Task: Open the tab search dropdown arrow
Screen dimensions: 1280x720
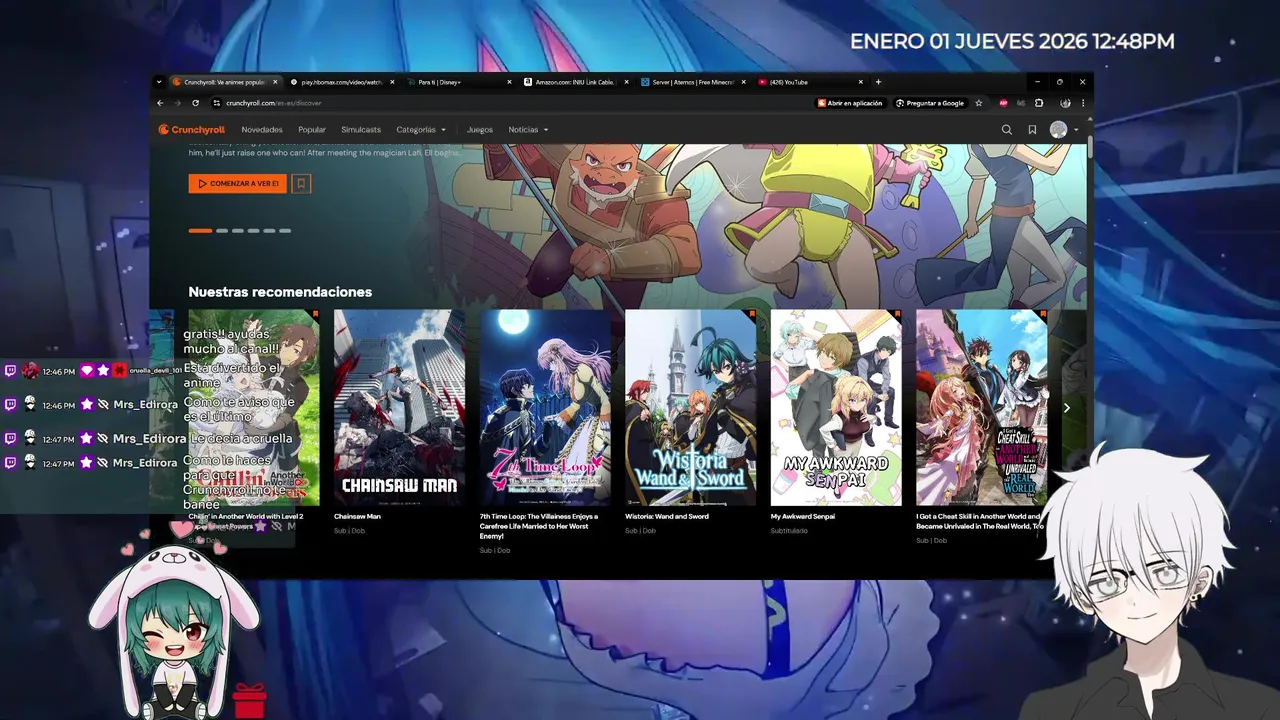Action: [x=159, y=82]
